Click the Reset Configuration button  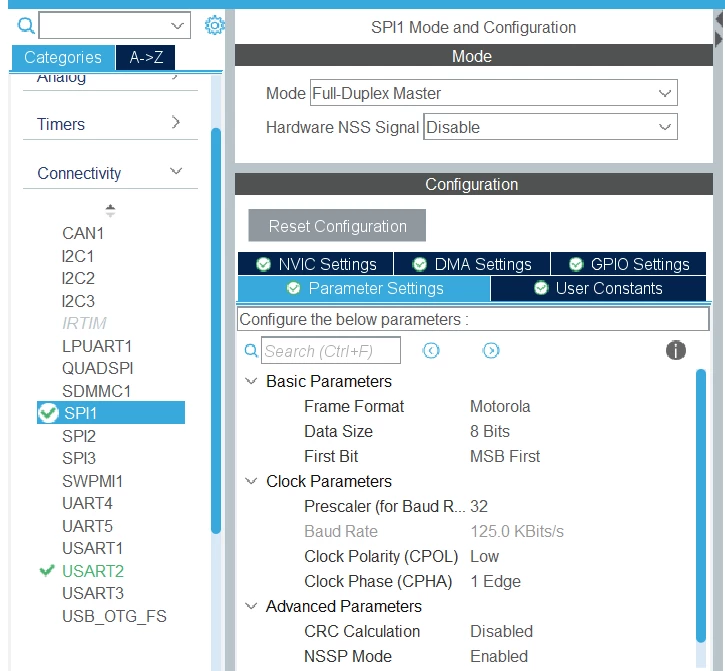click(337, 226)
